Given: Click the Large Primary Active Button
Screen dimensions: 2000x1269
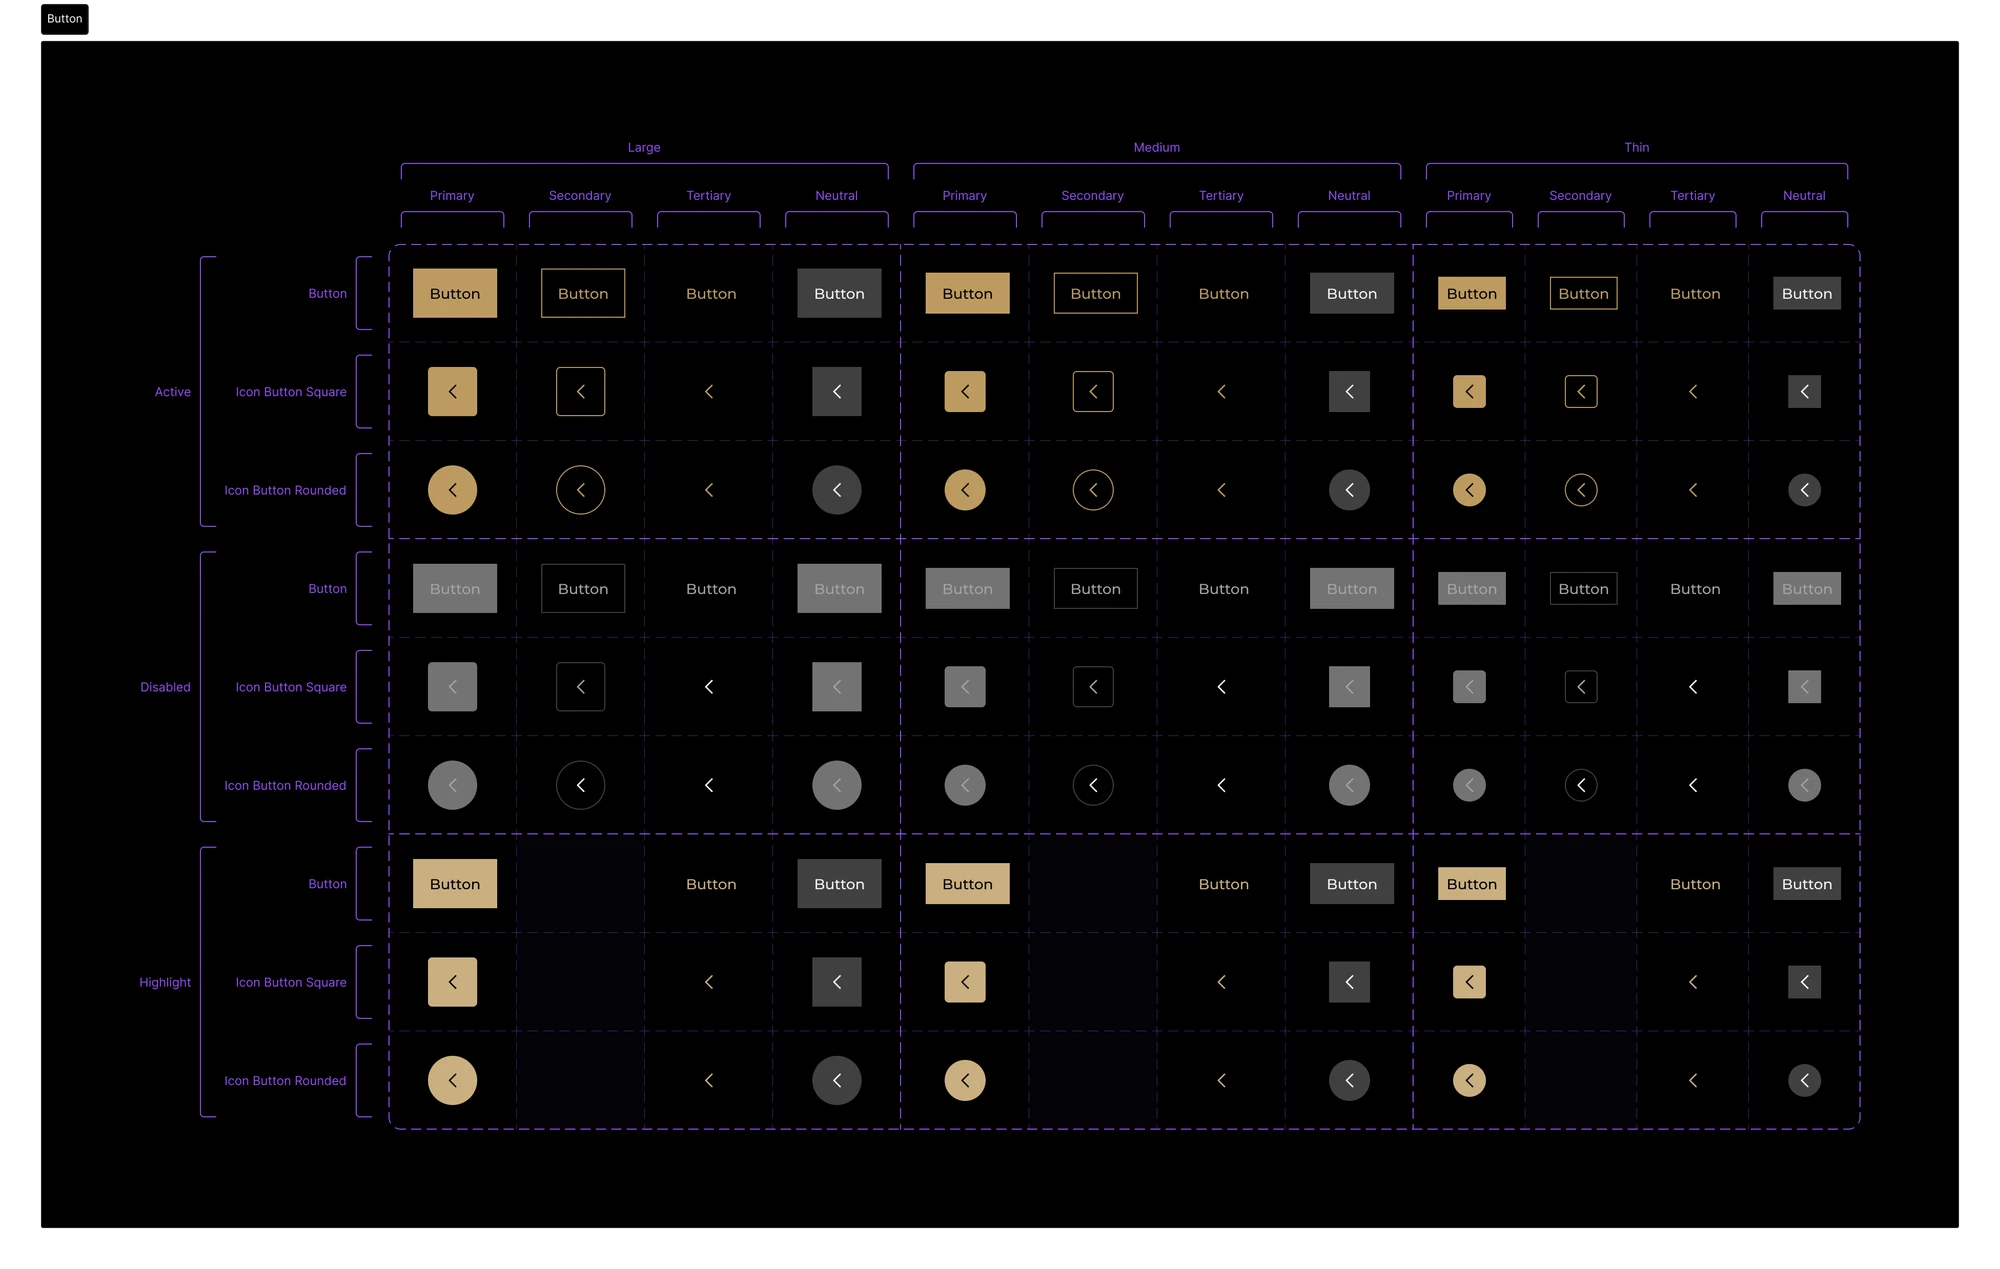Looking at the screenshot, I should (455, 293).
